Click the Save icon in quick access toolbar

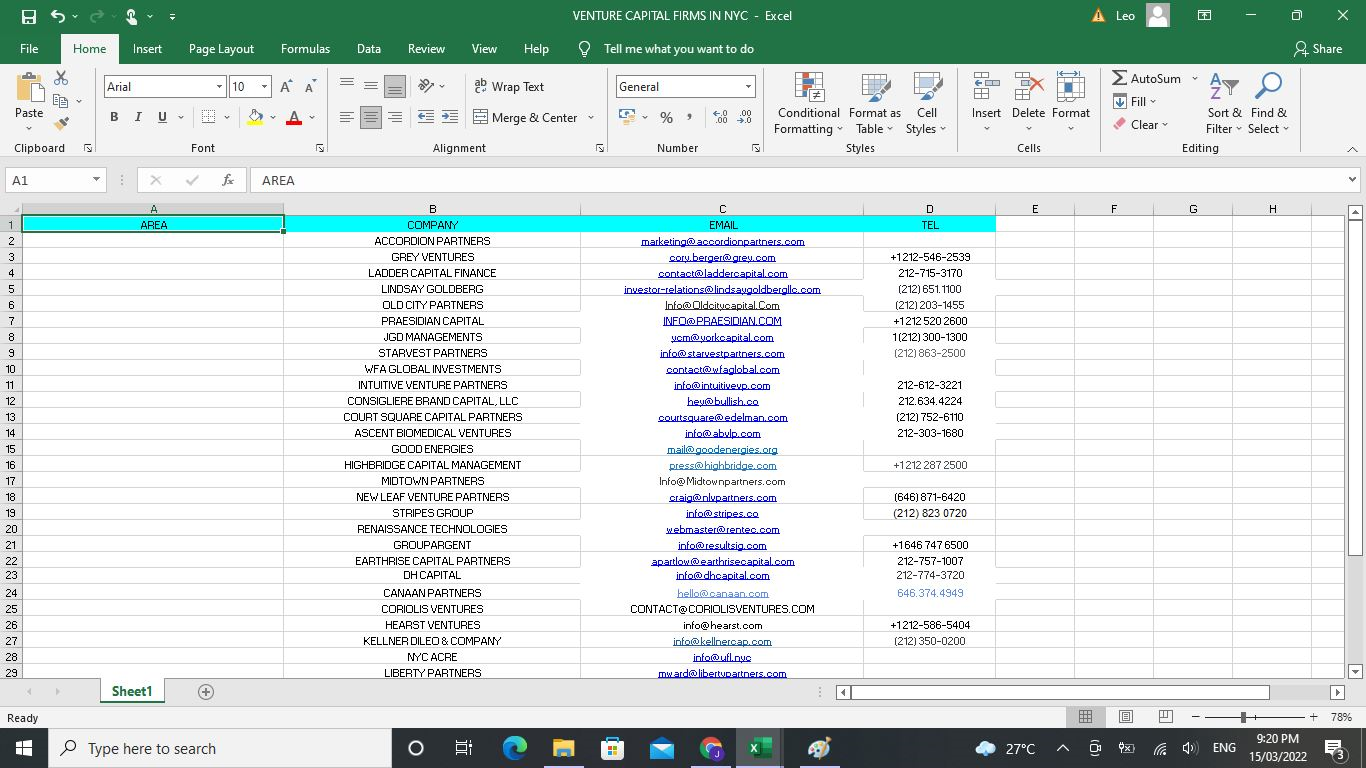28,16
